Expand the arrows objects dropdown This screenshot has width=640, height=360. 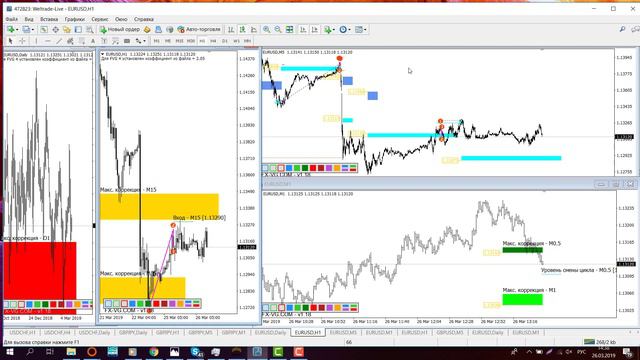pyautogui.click(x=144, y=41)
